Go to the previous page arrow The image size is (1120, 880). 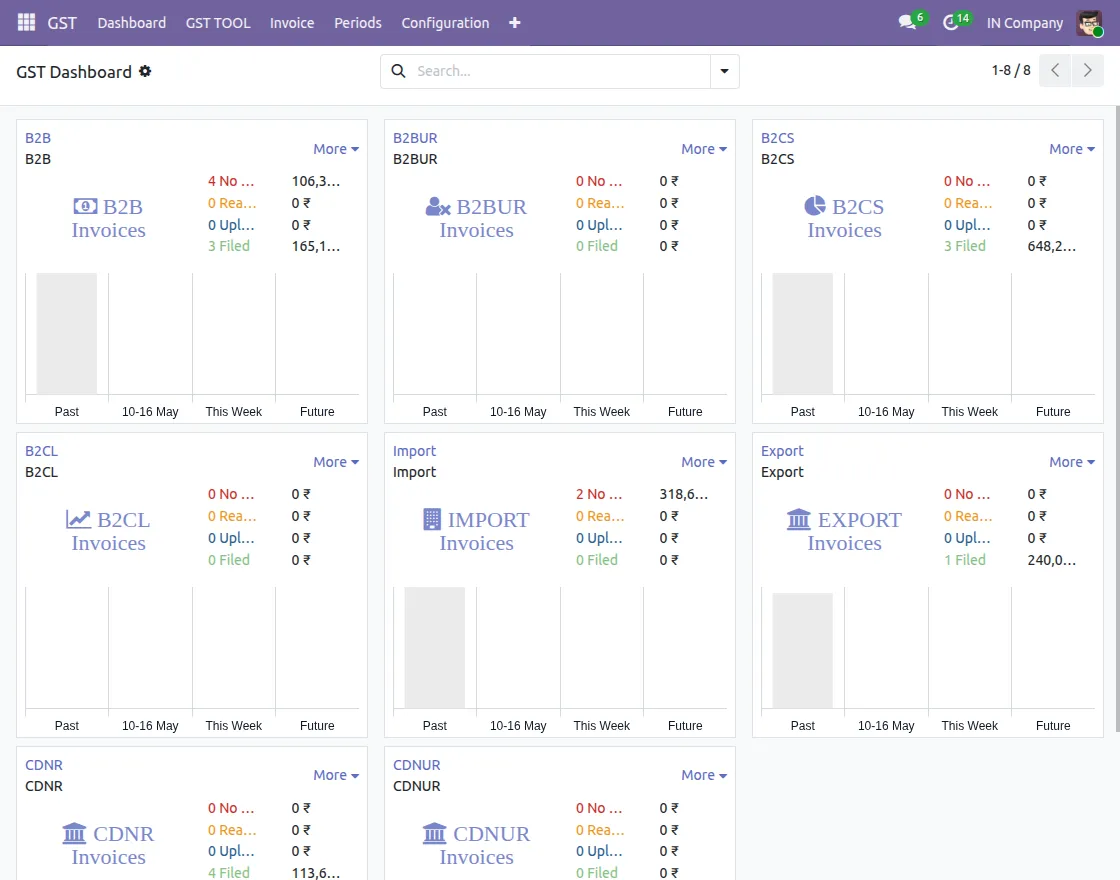point(1055,70)
